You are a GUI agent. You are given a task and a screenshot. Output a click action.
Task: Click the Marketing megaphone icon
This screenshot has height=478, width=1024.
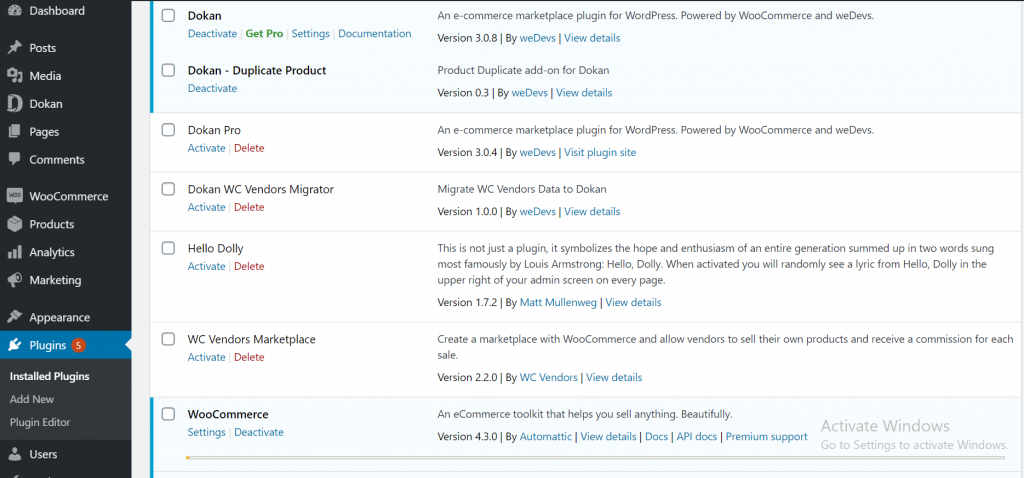14,280
